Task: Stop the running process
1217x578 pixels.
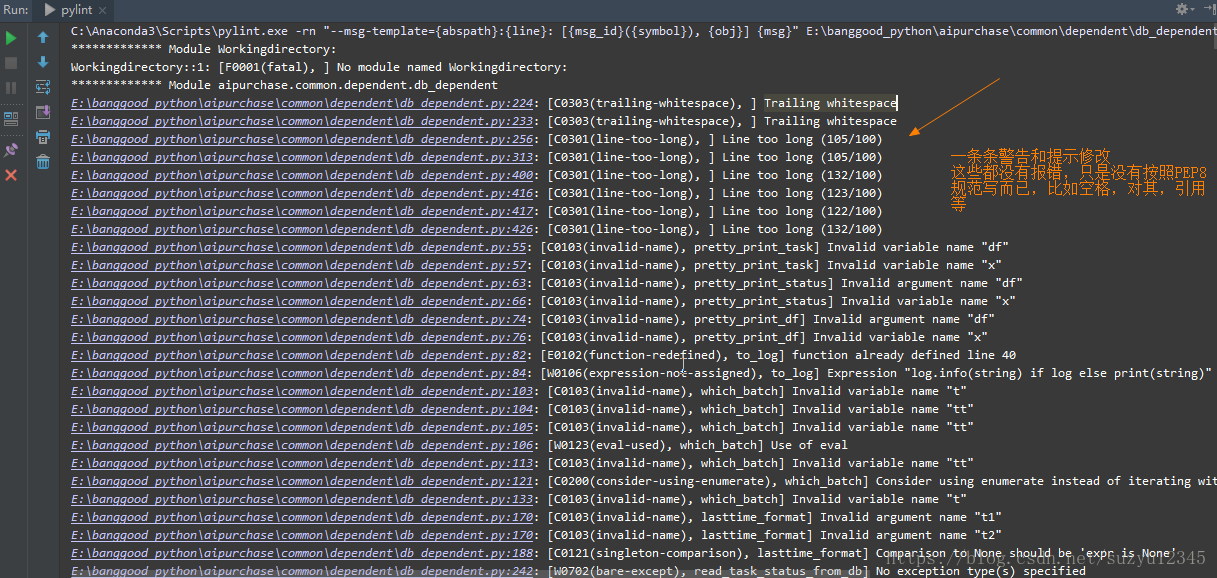Action: (x=11, y=63)
